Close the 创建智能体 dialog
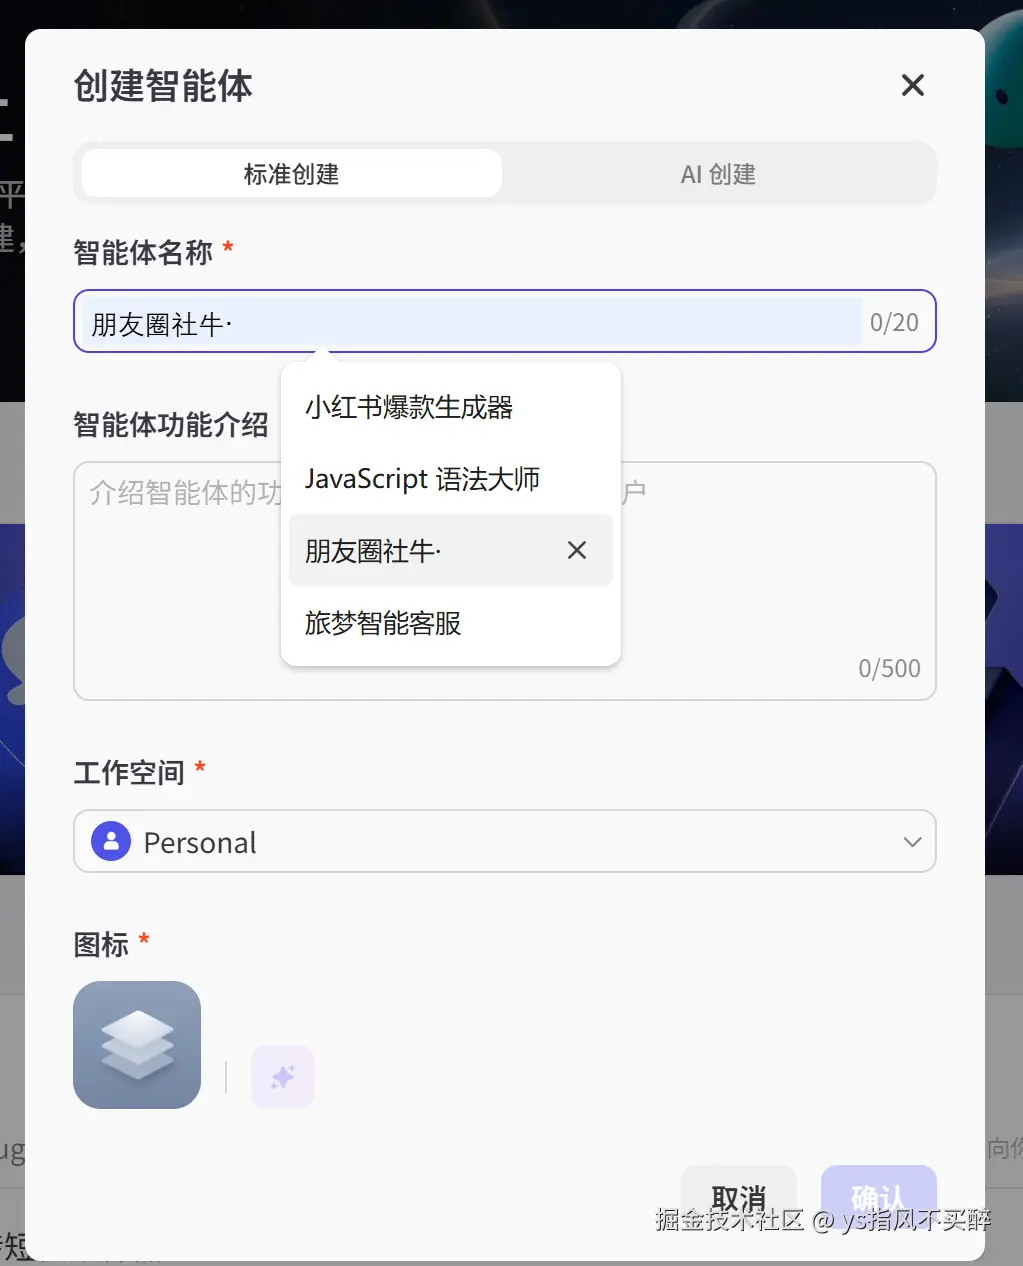1023x1266 pixels. 912,86
